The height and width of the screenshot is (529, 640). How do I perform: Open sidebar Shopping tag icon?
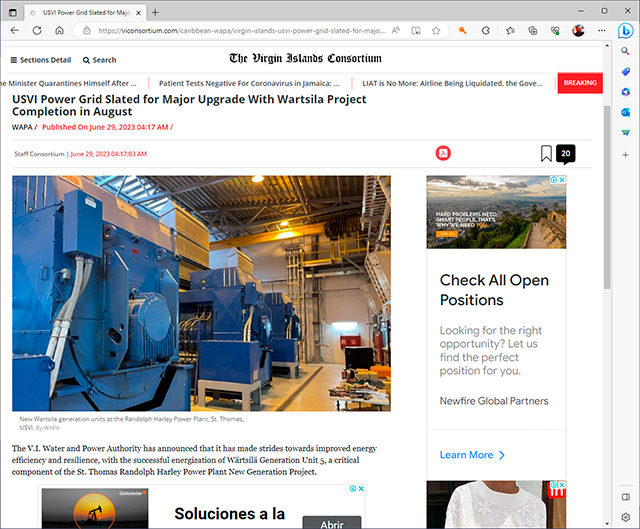point(625,71)
